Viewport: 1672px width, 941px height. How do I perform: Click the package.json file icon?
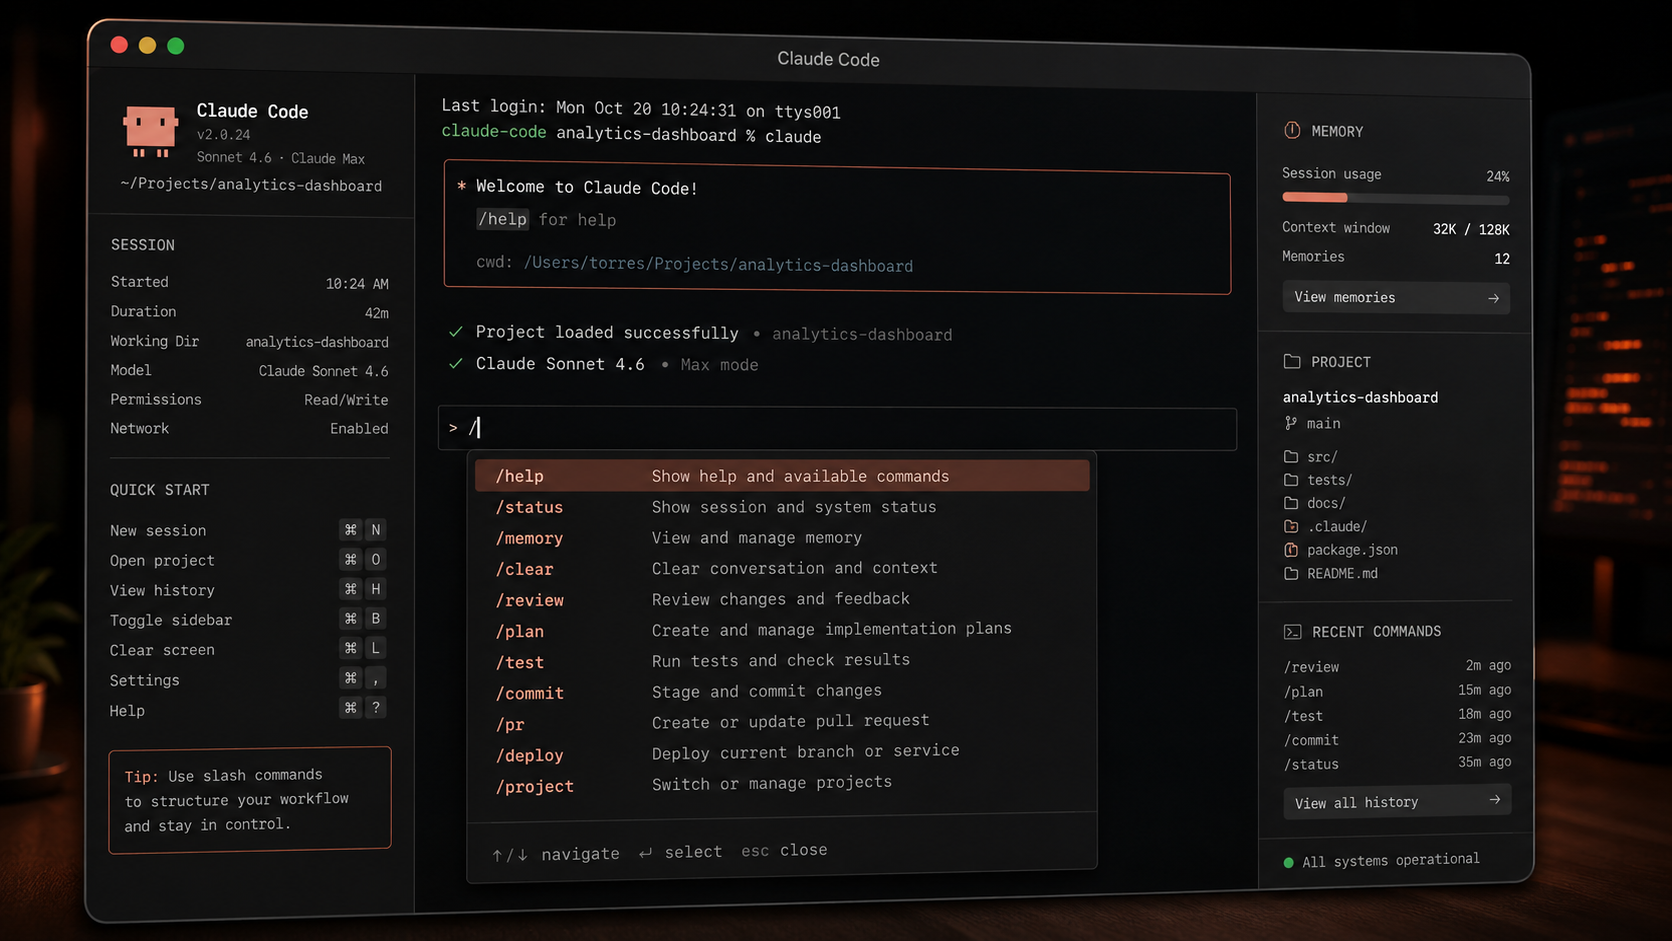click(x=1291, y=550)
